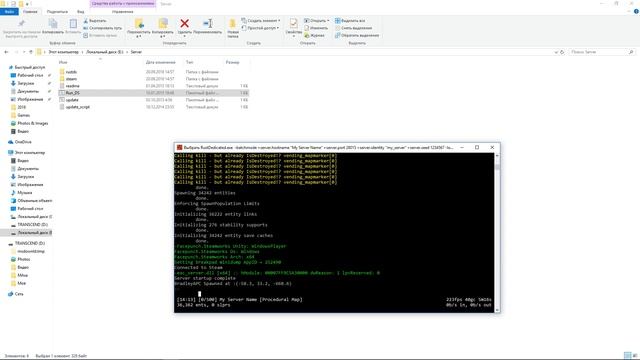The image size is (640, 360).
Task: Go back with the Back arrow
Action: [6, 52]
